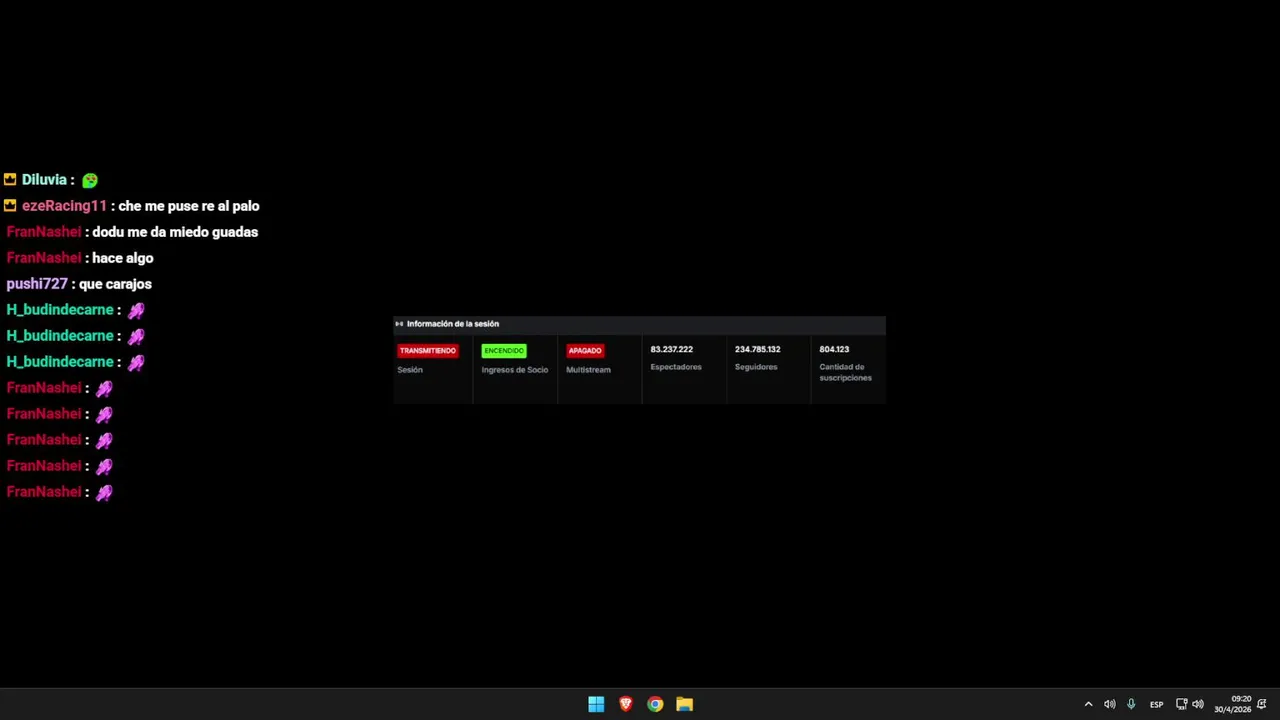
Task: Launch Brave browser from the taskbar
Action: (x=626, y=704)
